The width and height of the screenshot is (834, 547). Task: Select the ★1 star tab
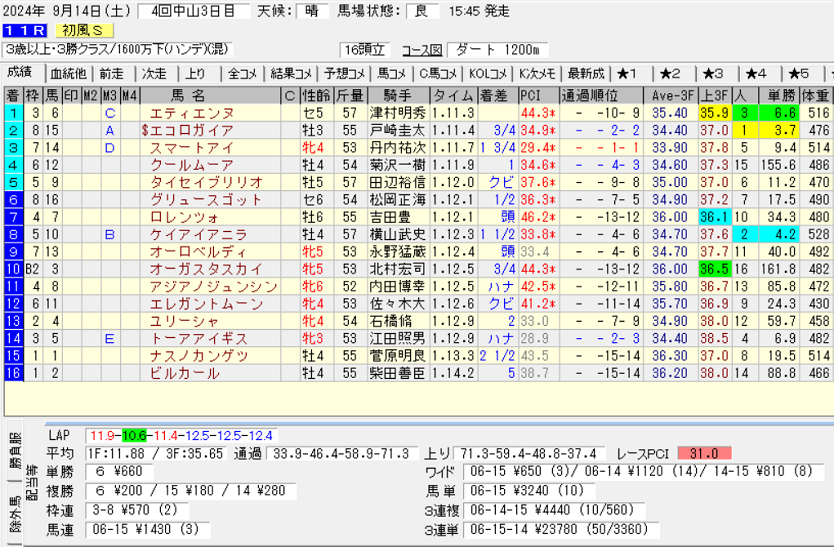628,74
